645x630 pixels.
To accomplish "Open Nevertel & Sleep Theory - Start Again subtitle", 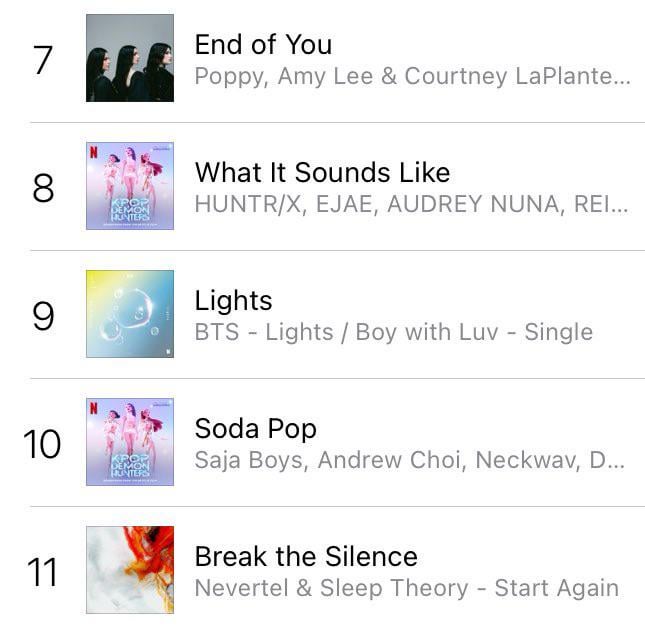I will tap(406, 588).
